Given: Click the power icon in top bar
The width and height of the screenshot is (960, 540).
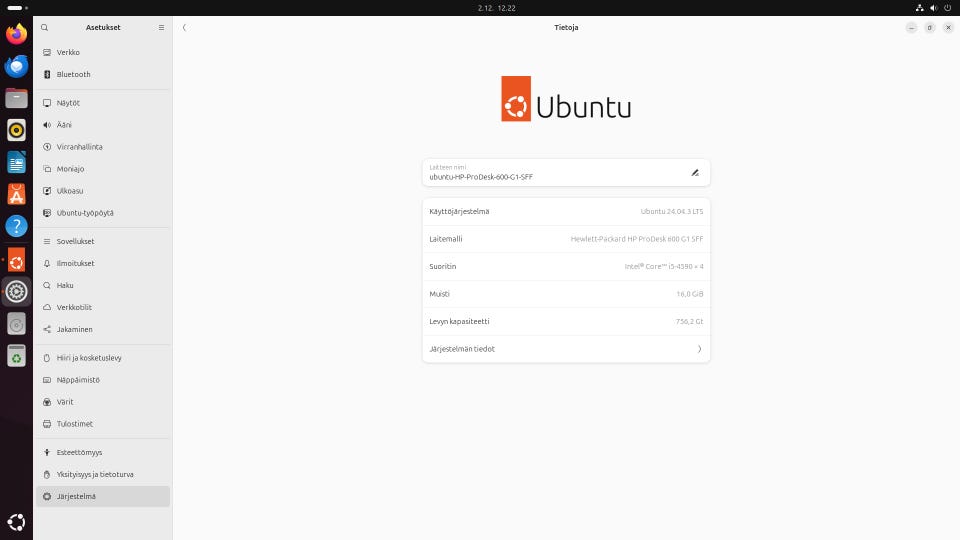Looking at the screenshot, I should 948,8.
